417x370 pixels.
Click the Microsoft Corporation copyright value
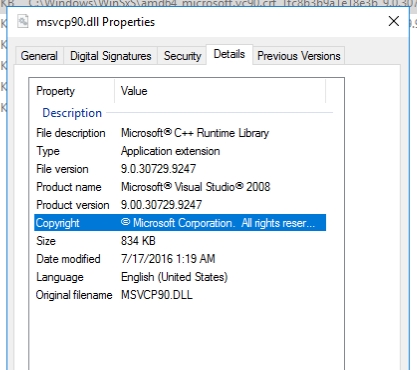218,223
